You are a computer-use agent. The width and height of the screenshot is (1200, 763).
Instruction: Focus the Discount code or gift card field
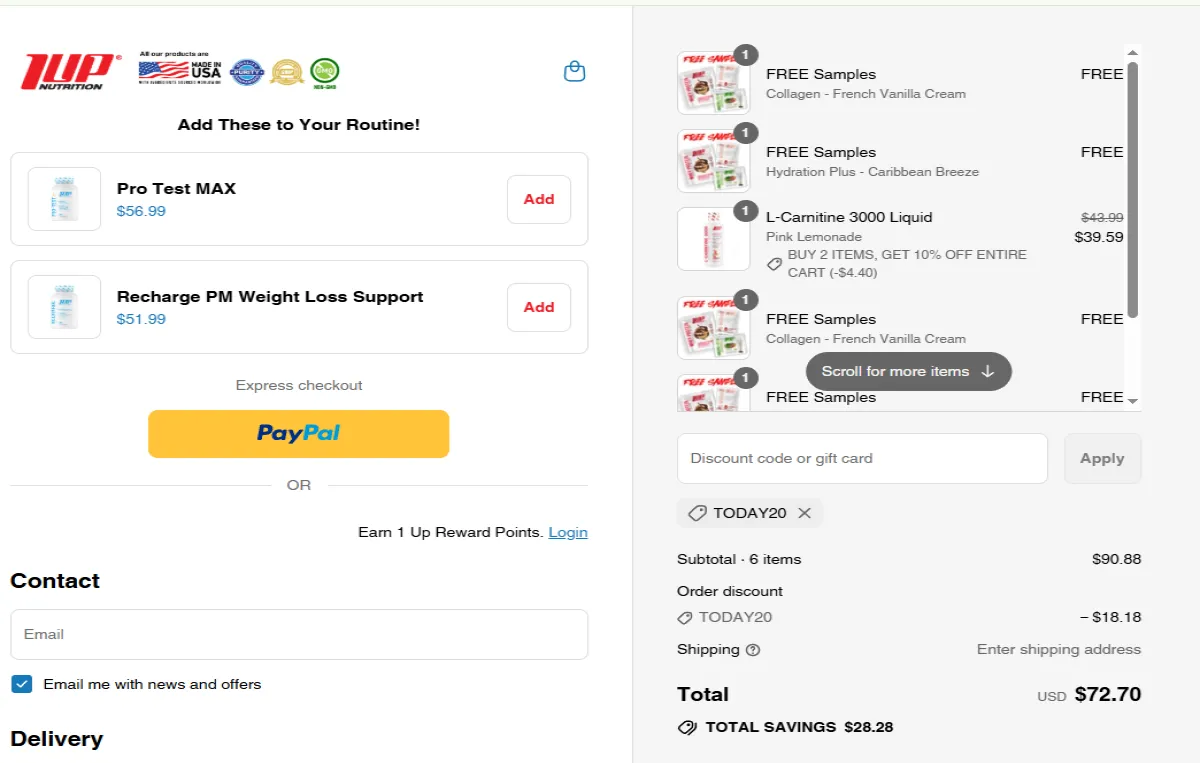862,458
